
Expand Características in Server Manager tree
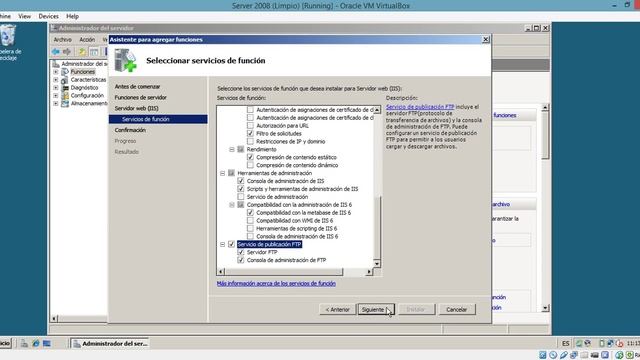click(x=56, y=80)
